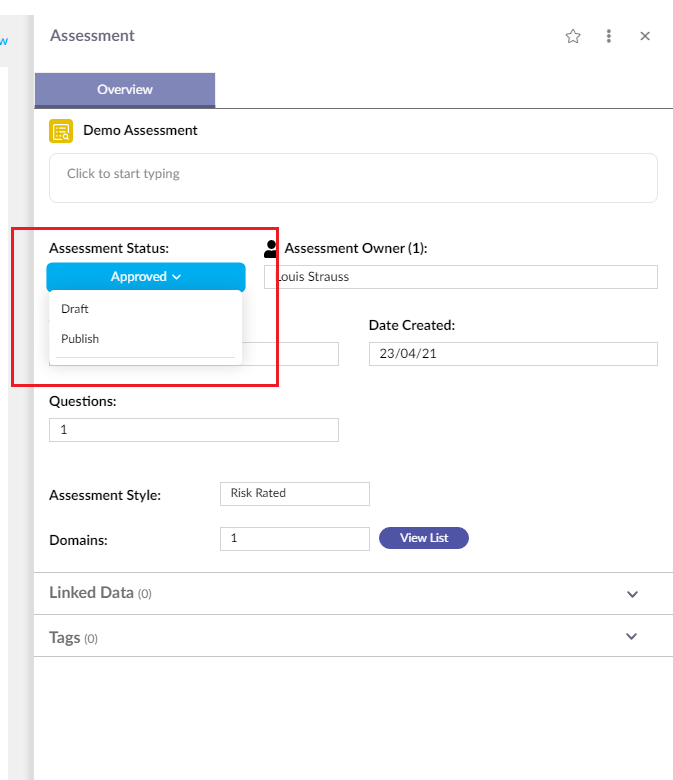Click the Questions count field

[x=193, y=430]
